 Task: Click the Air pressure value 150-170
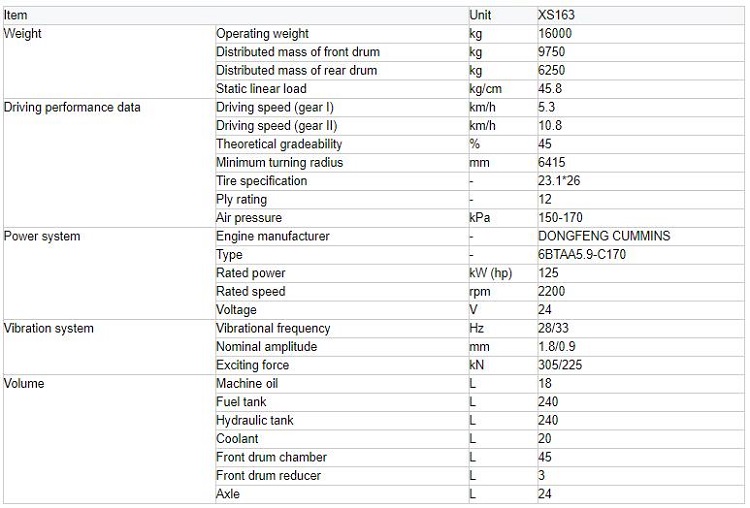click(x=560, y=218)
